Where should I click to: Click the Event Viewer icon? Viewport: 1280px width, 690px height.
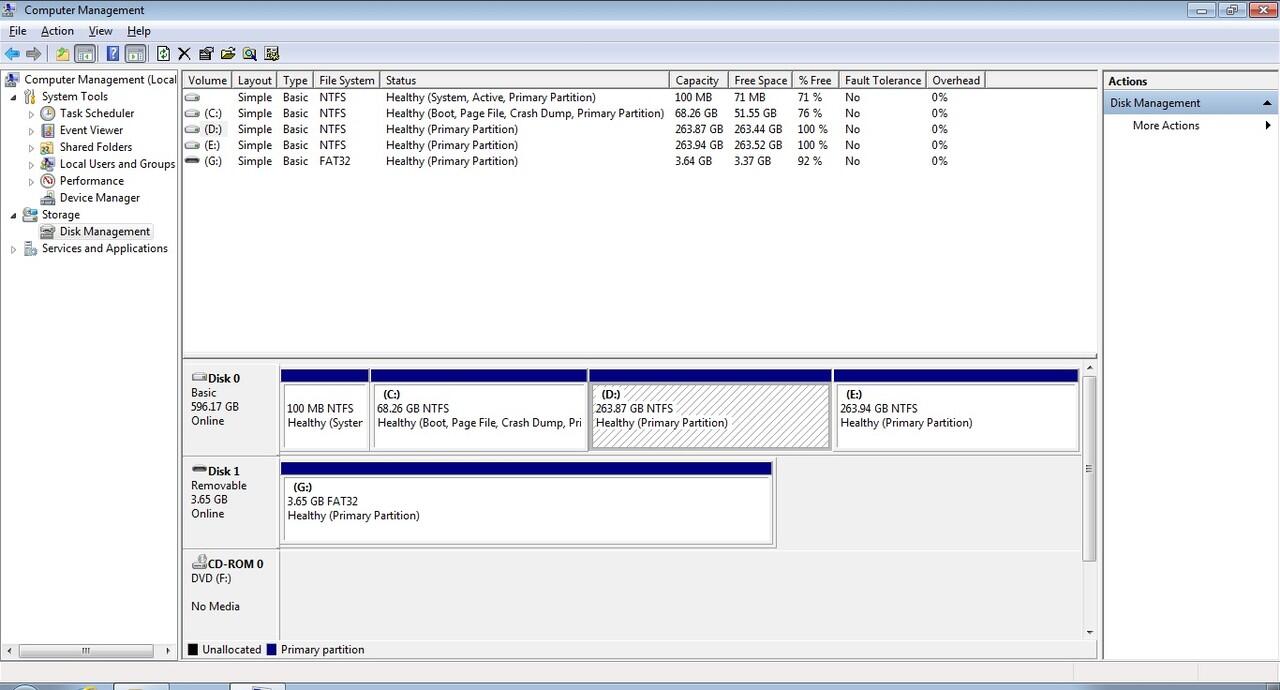click(x=48, y=131)
